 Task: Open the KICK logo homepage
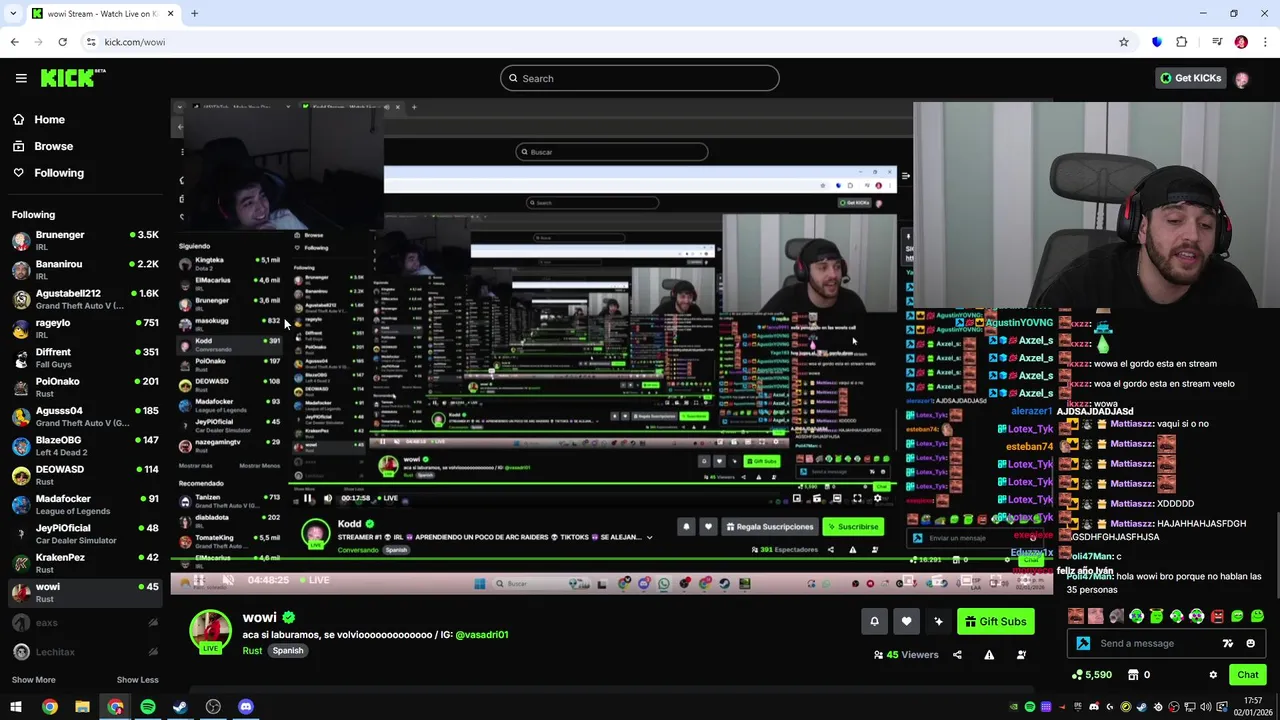[73, 78]
